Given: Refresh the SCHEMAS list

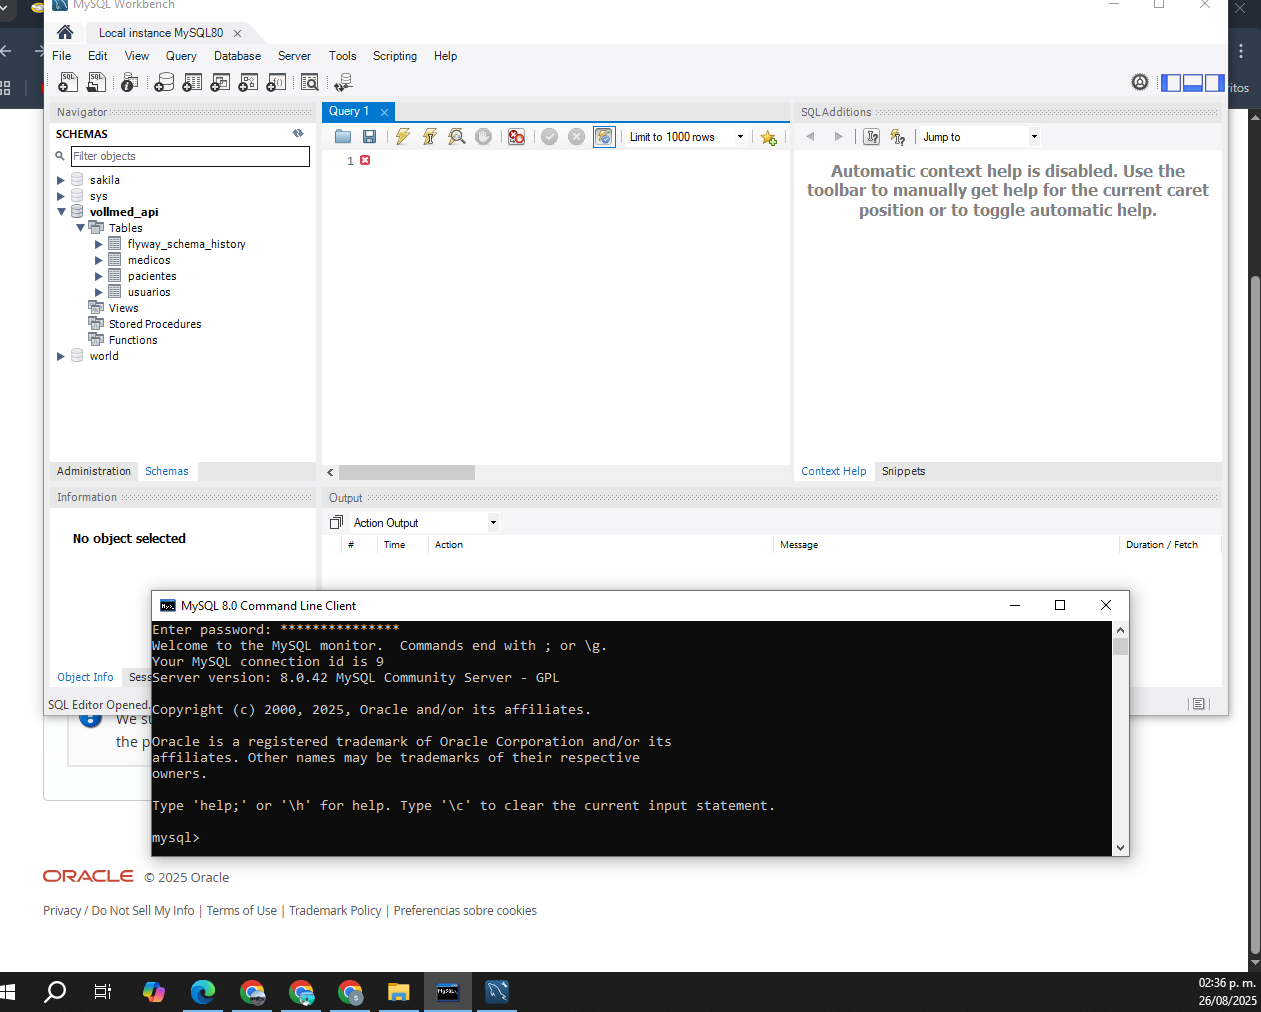Looking at the screenshot, I should point(298,133).
